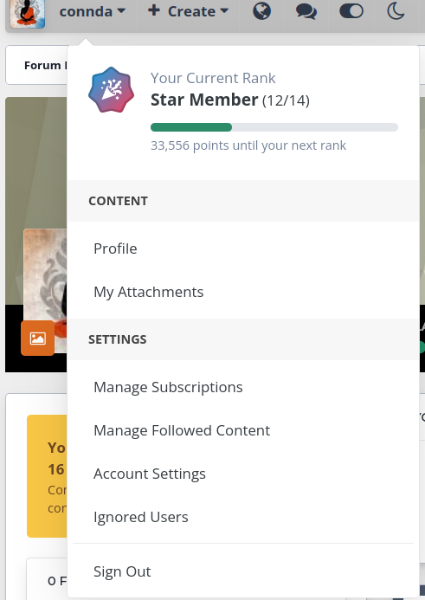The width and height of the screenshot is (425, 600).
Task: Open the messages chat bubbles icon
Action: tap(306, 11)
